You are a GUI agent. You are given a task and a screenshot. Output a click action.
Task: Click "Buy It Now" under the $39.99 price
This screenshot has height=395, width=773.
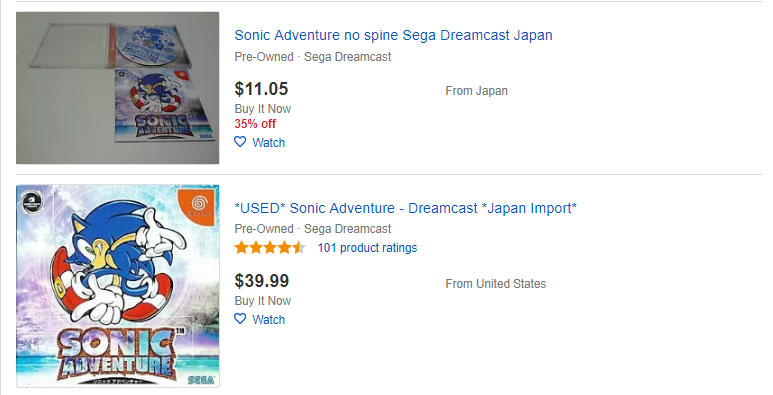click(263, 301)
